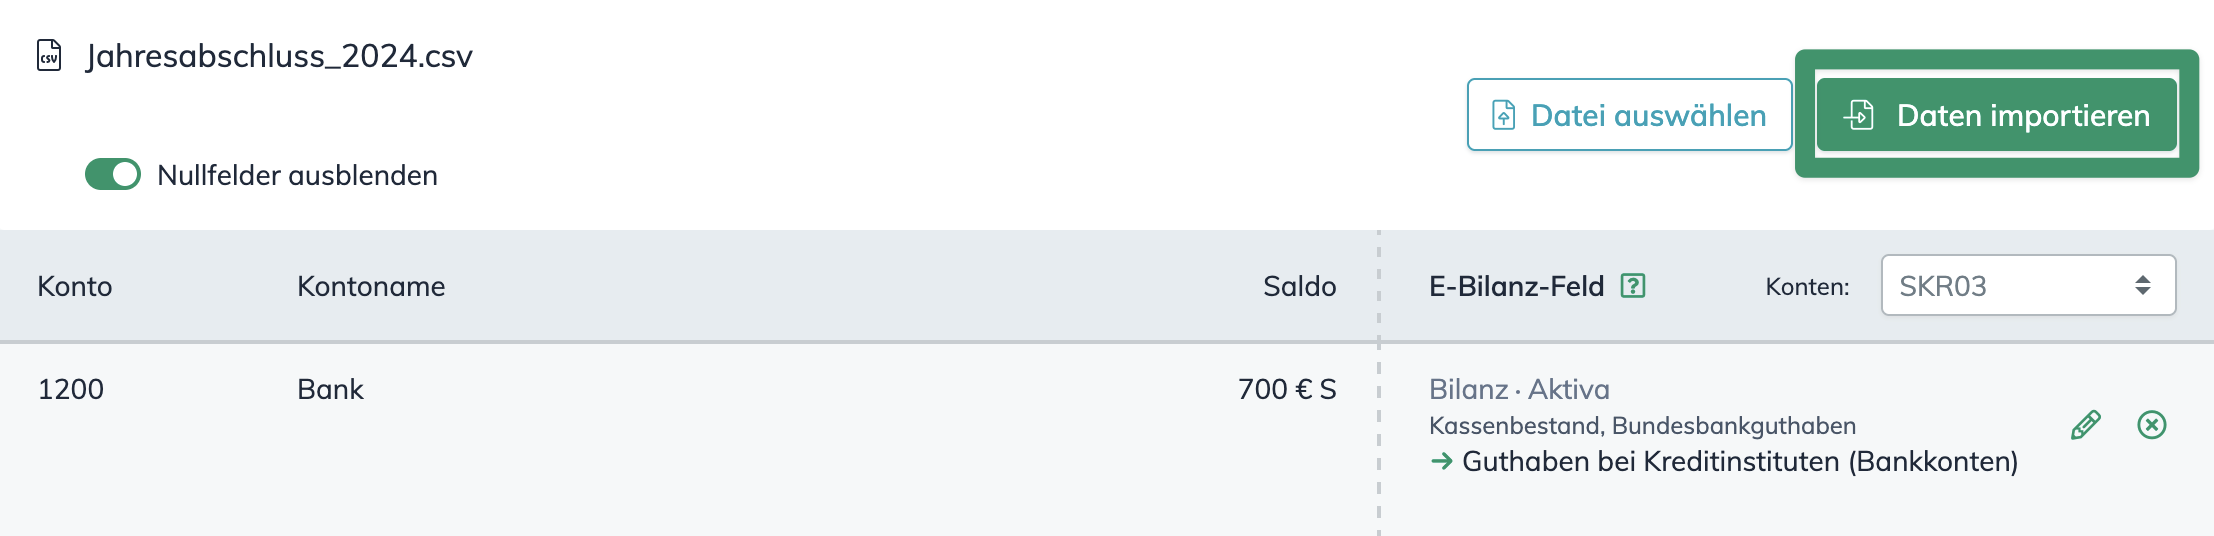Screen dimensions: 2214x536
Task: Click the Guthaben bei Kreditinstituten (Bankkonten) mapping
Action: click(x=1740, y=461)
